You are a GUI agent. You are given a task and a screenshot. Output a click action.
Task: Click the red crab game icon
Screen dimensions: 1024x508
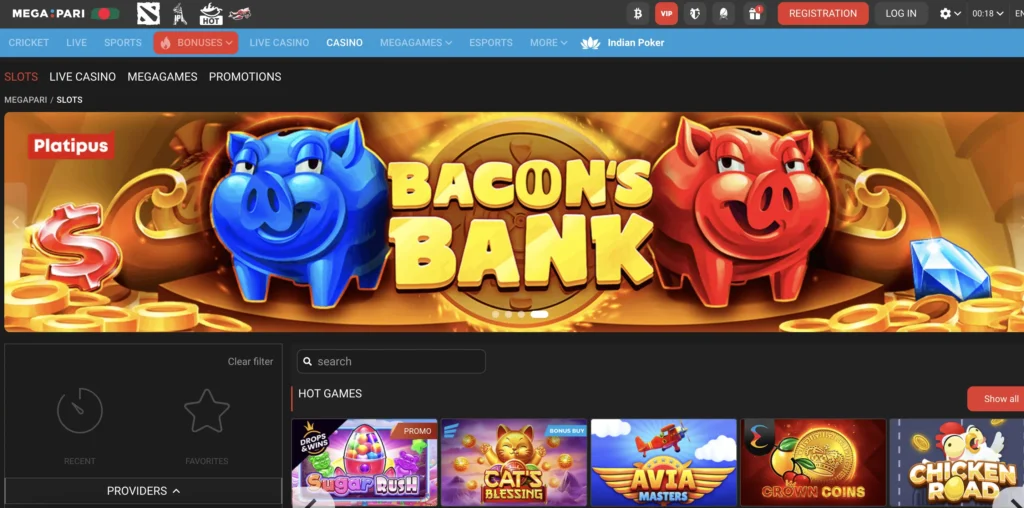(x=240, y=13)
